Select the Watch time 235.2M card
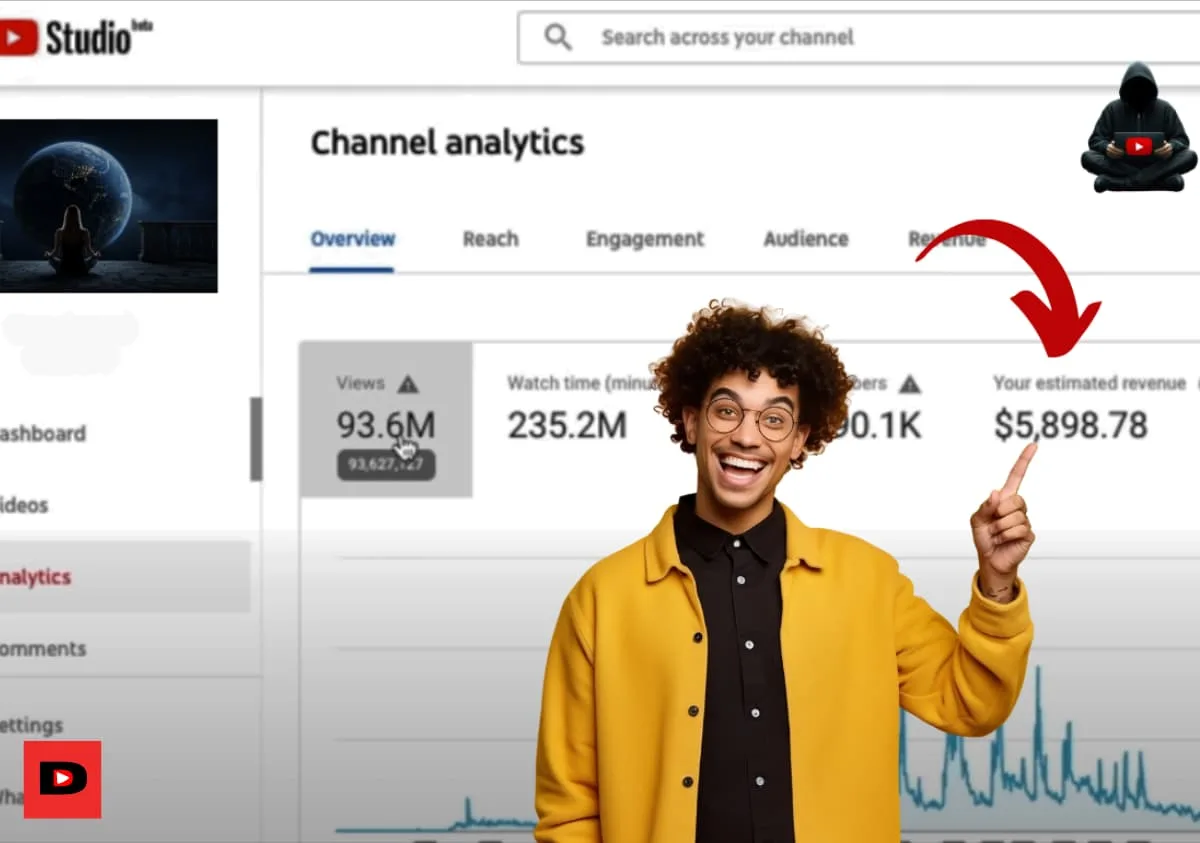Viewport: 1200px width, 843px height. [566, 425]
